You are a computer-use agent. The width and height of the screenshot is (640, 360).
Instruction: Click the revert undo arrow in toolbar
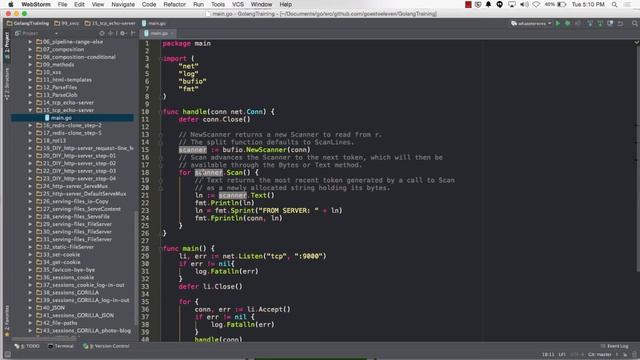coord(620,24)
